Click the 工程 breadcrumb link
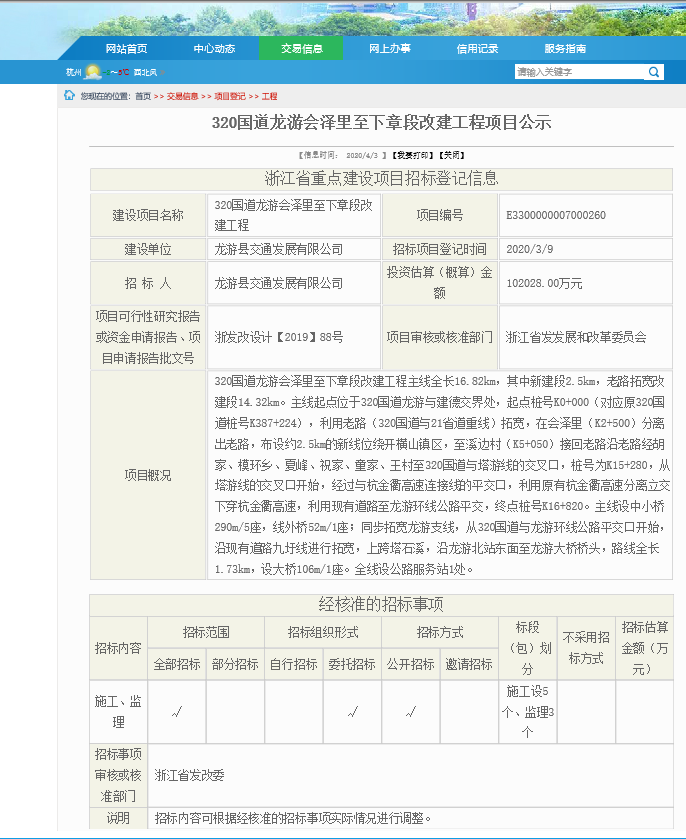 (x=269, y=97)
